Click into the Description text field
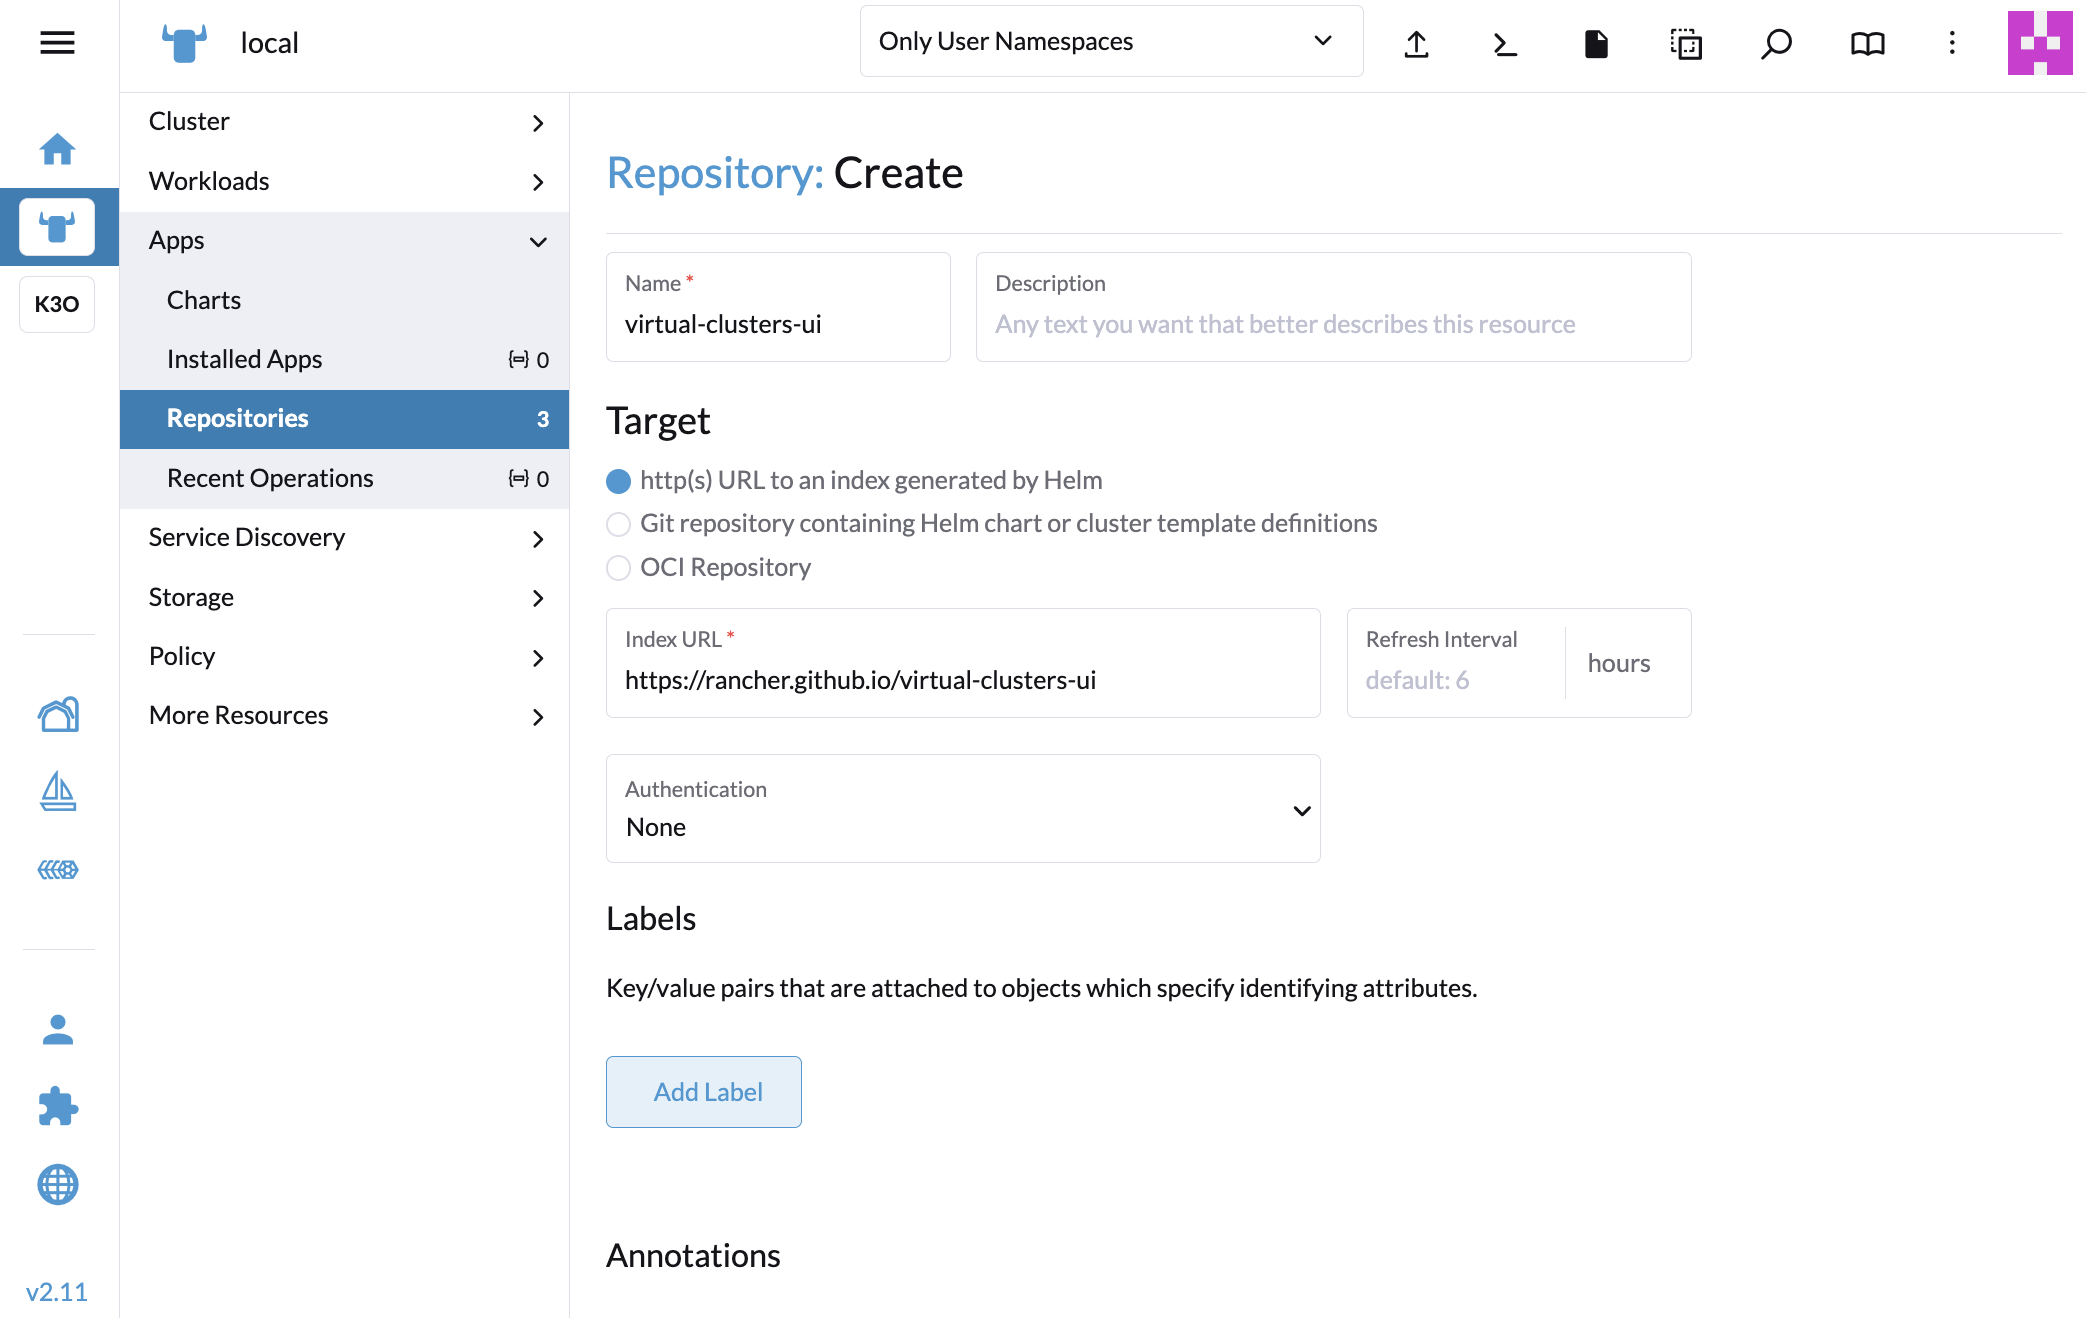Screen dimensions: 2086x1318 point(1332,324)
